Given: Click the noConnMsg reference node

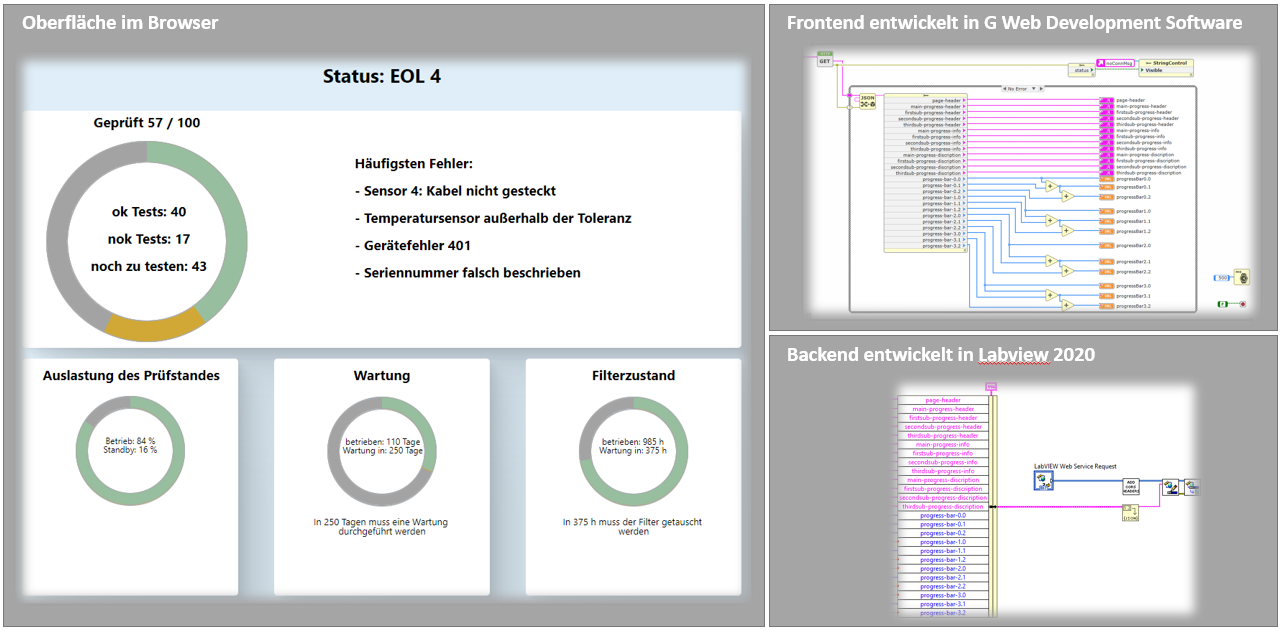Looking at the screenshot, I should click(x=1115, y=63).
